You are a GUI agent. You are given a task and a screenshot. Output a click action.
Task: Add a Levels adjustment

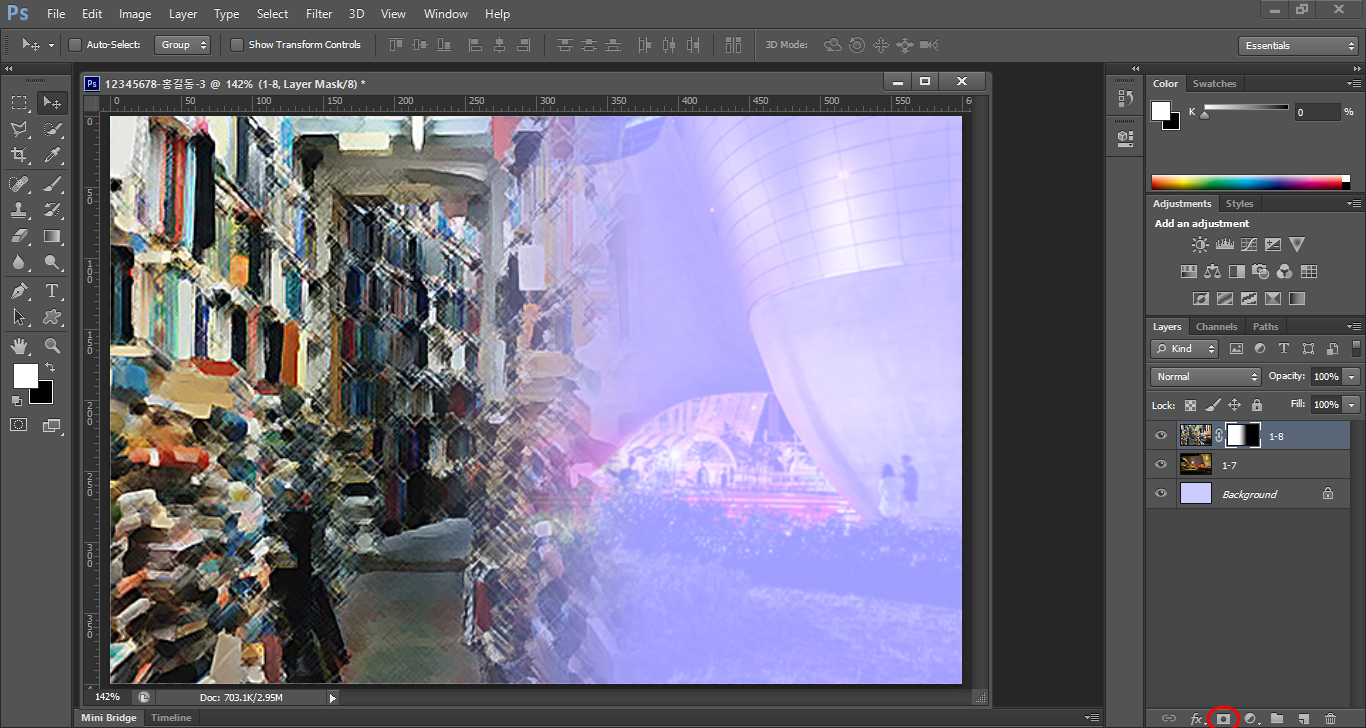1225,244
